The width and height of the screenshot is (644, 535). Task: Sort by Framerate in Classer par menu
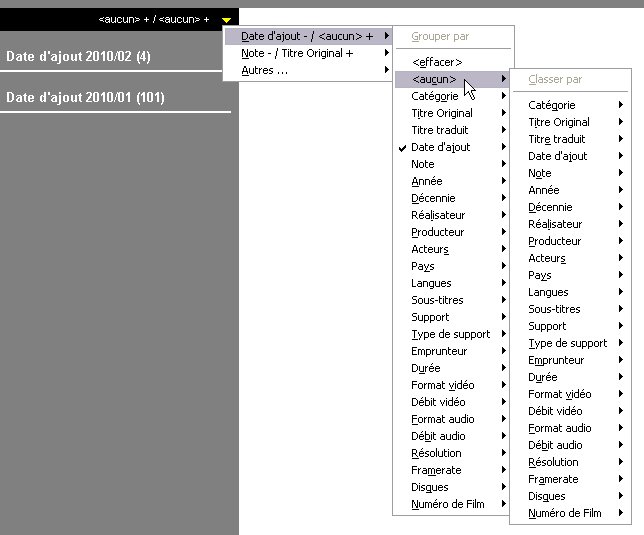(x=570, y=479)
